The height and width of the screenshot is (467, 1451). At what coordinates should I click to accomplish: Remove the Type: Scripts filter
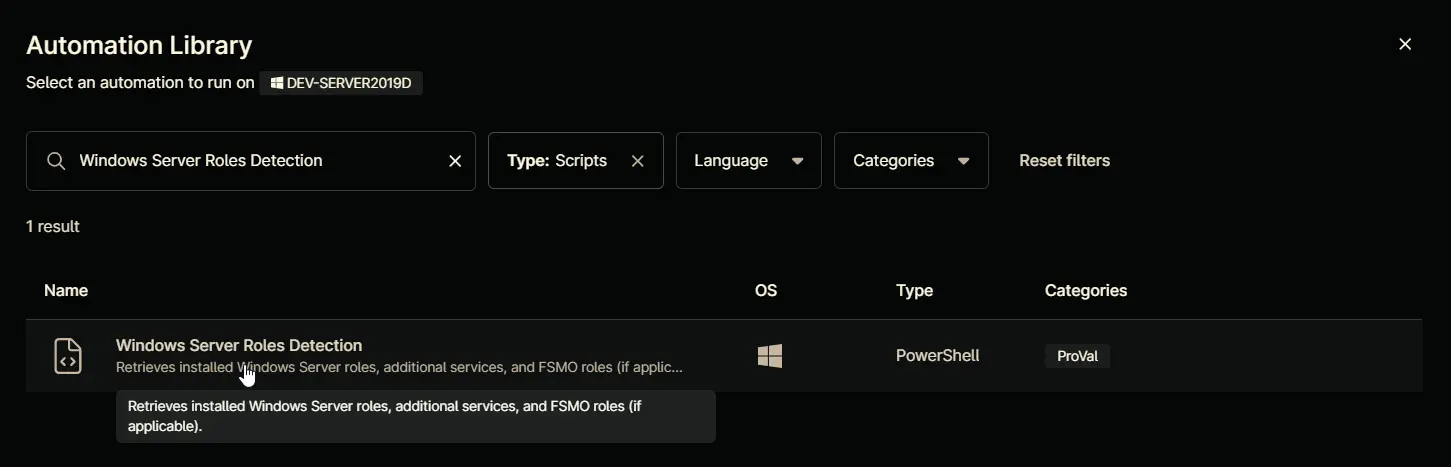638,161
